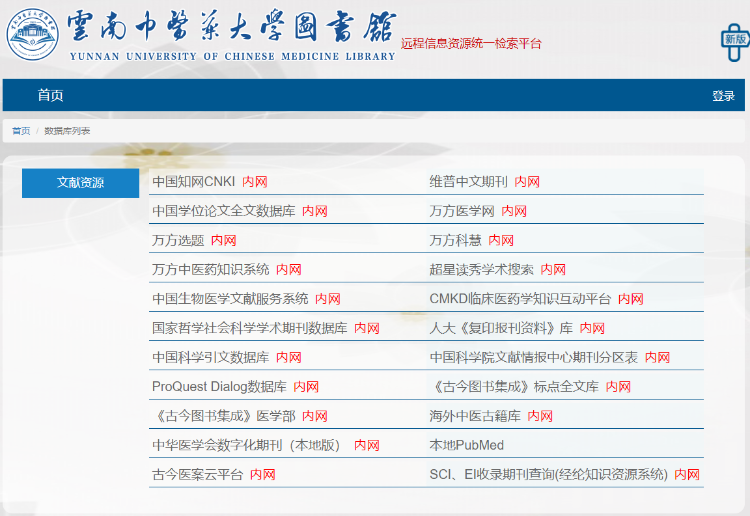
Task: Select the 文献资源 category tab
Action: 80,183
